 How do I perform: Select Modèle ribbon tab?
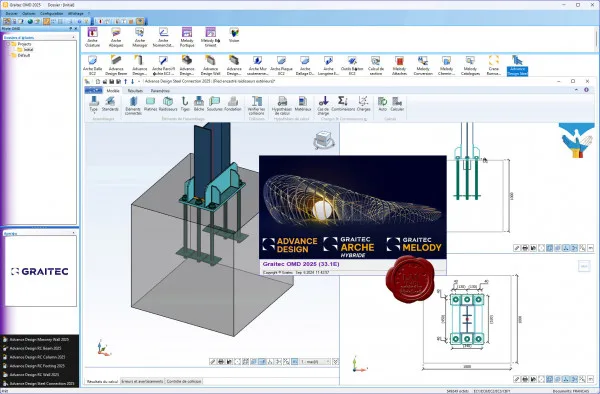[x=113, y=91]
